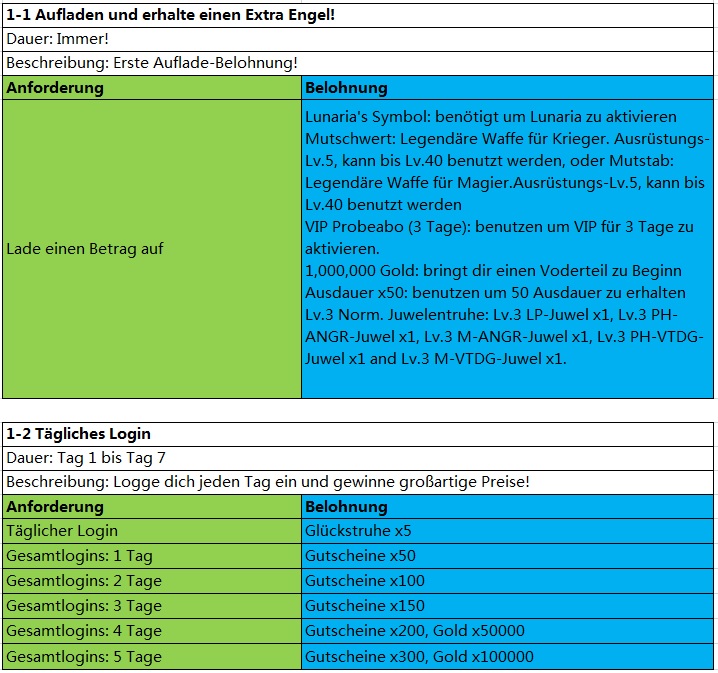Select the "Dauer: Tag 1 bis Tag 7" row
The height and width of the screenshot is (673, 718).
pos(88,457)
